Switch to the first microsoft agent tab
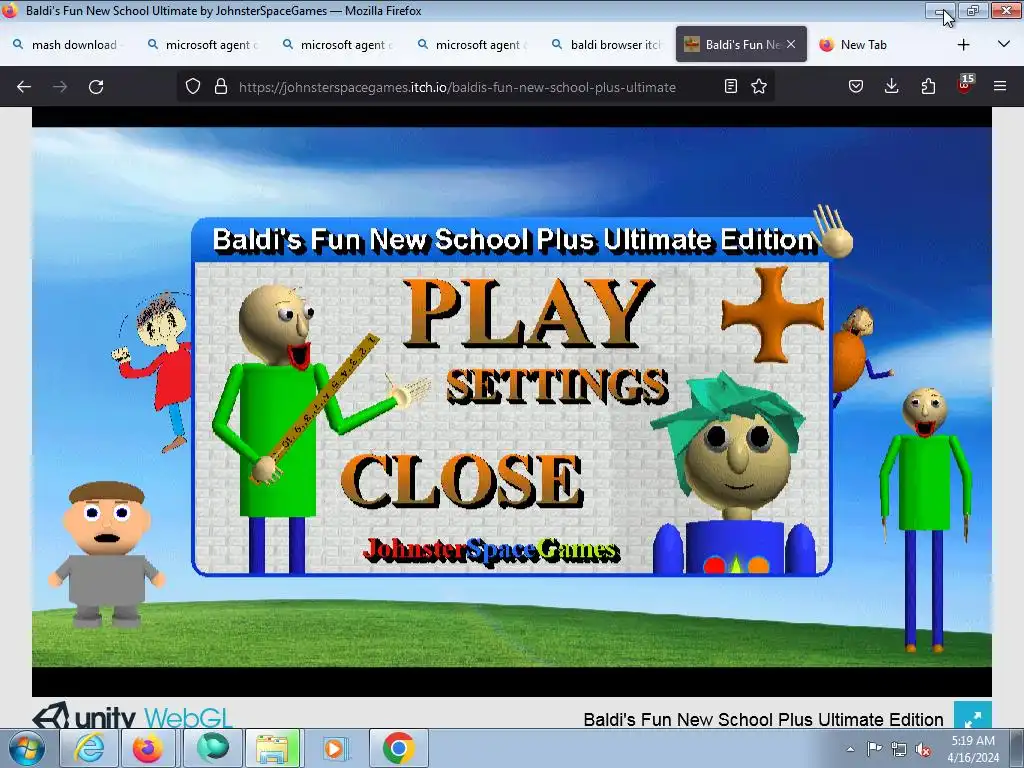 click(204, 44)
